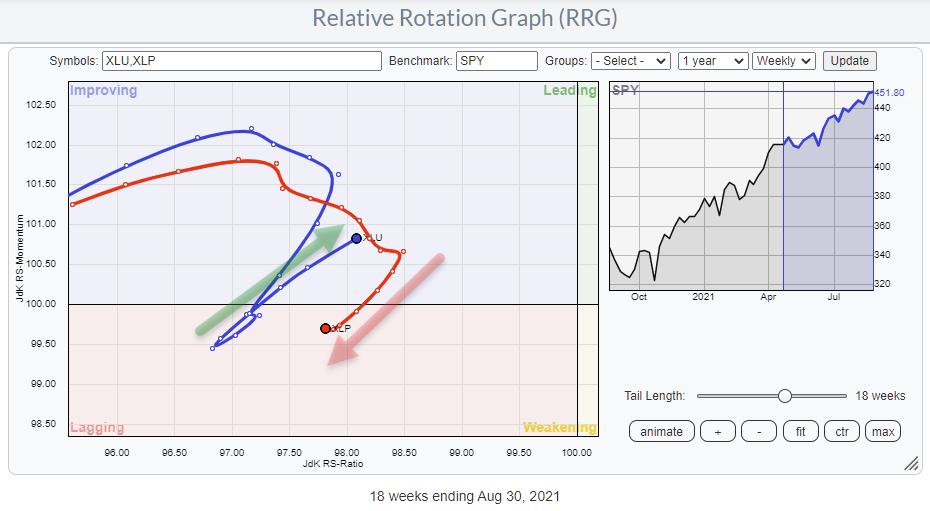
Task: Click the Symbols input field
Action: pyautogui.click(x=242, y=61)
